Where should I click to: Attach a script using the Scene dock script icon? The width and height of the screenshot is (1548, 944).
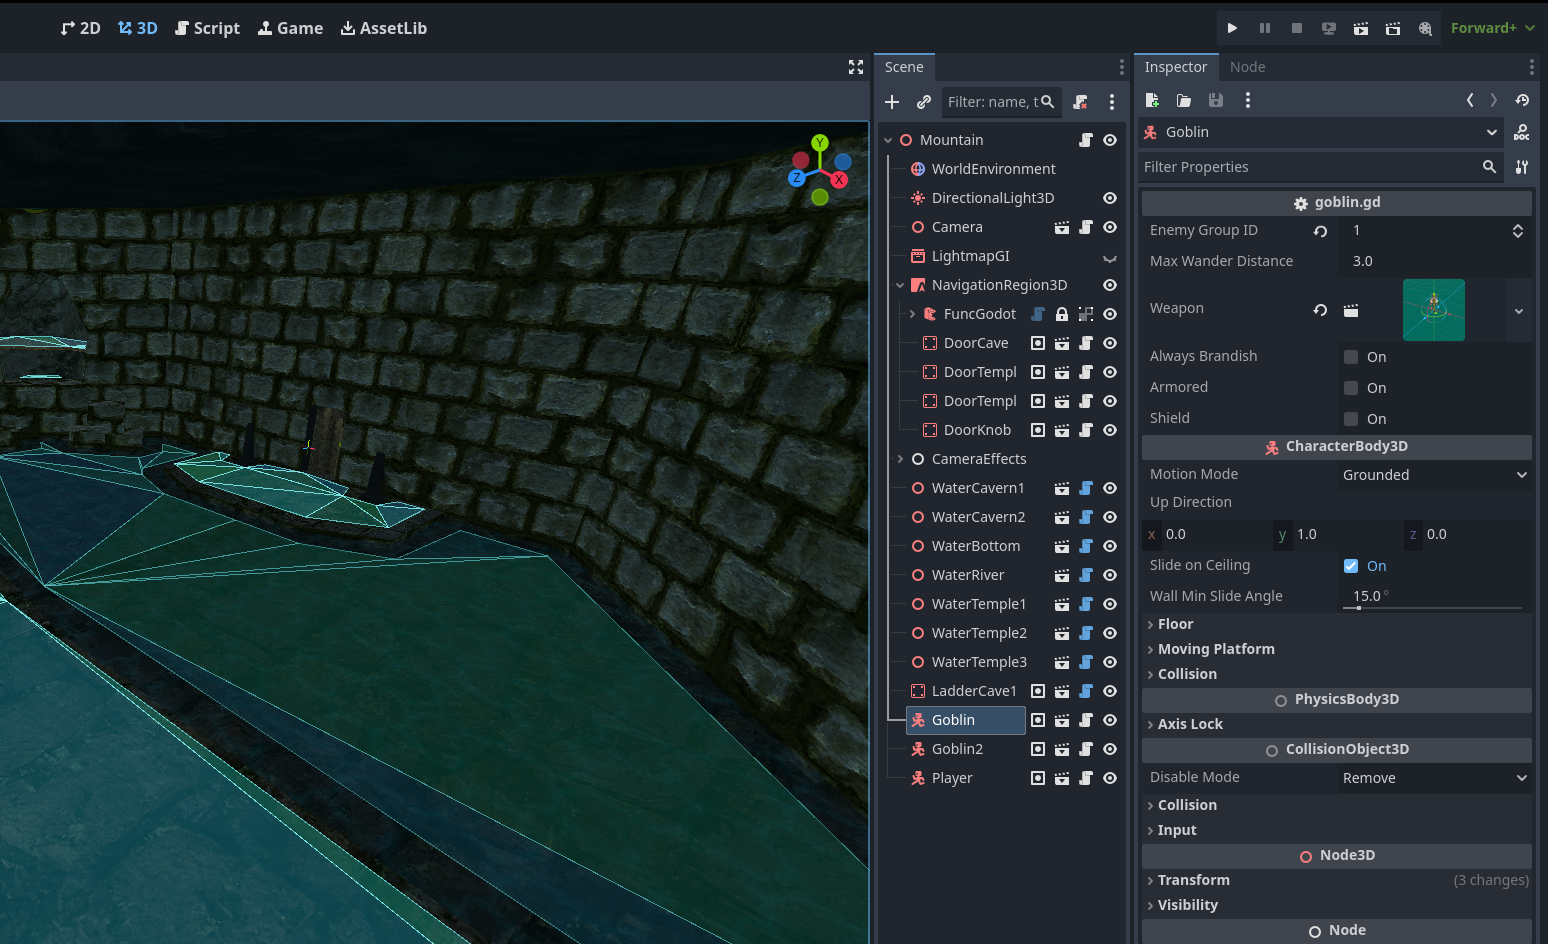click(1080, 102)
